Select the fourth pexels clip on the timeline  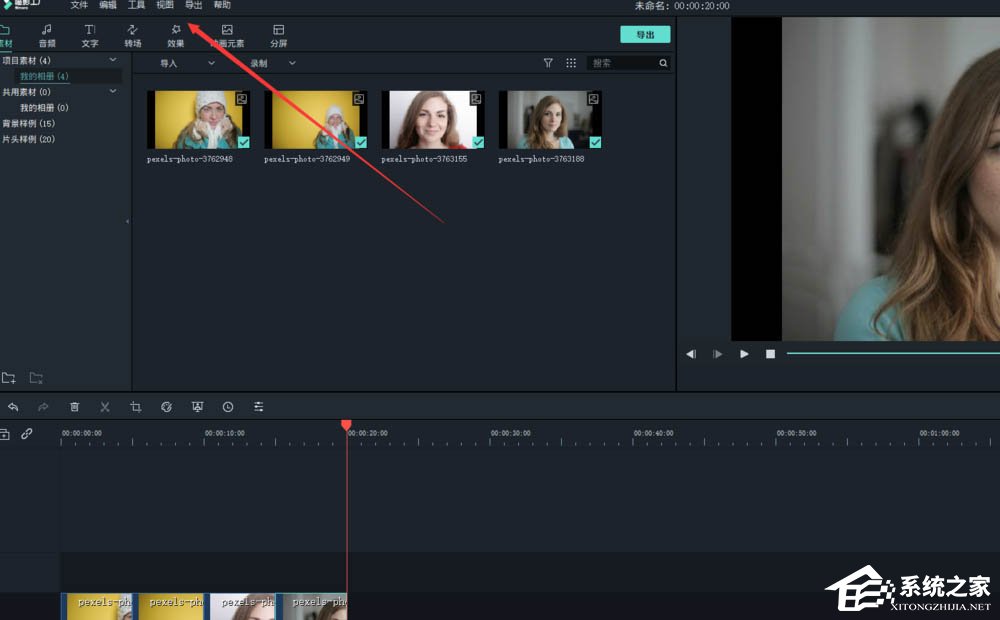312,606
